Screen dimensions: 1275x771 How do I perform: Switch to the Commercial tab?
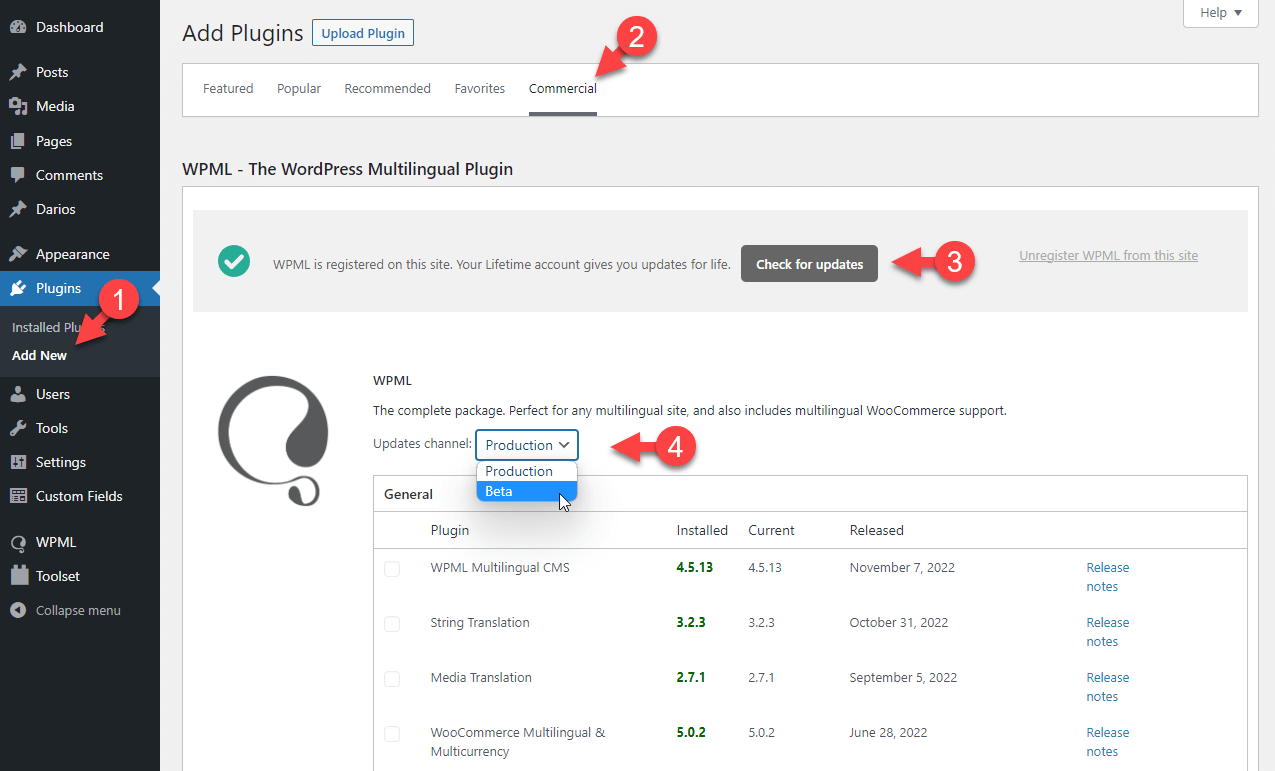point(563,89)
